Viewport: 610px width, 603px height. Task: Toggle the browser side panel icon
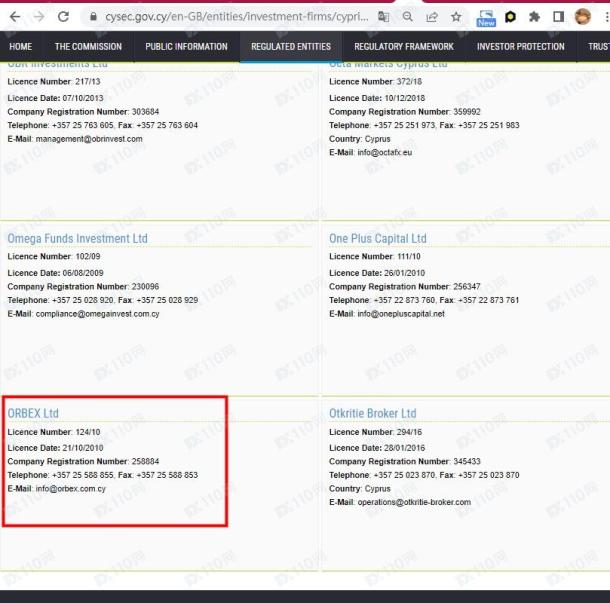559,17
